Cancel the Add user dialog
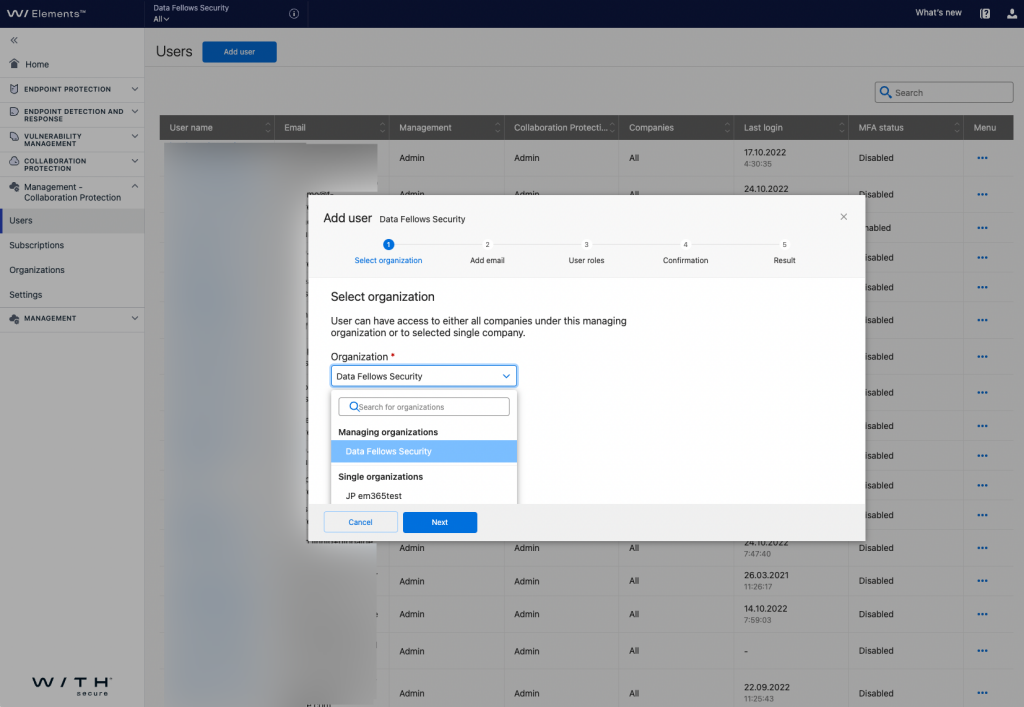The width and height of the screenshot is (1024, 707). (360, 522)
